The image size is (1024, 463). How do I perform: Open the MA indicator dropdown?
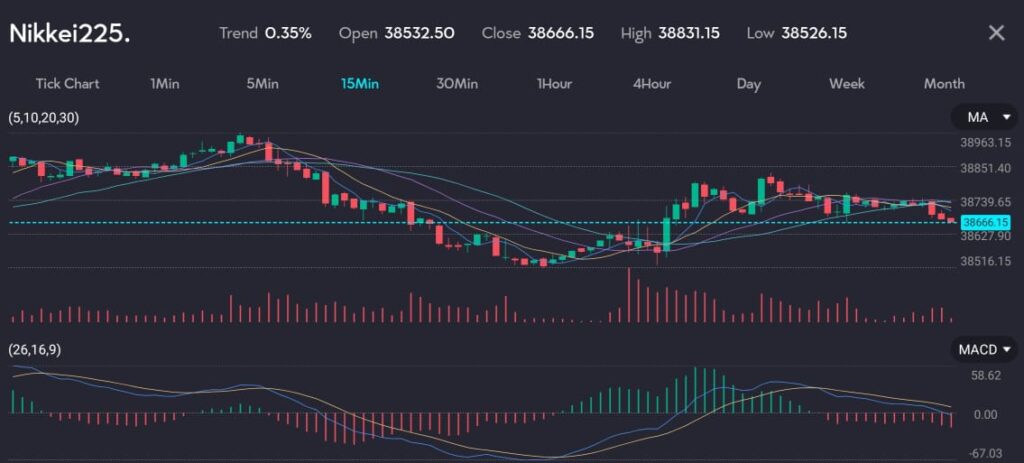(x=983, y=118)
